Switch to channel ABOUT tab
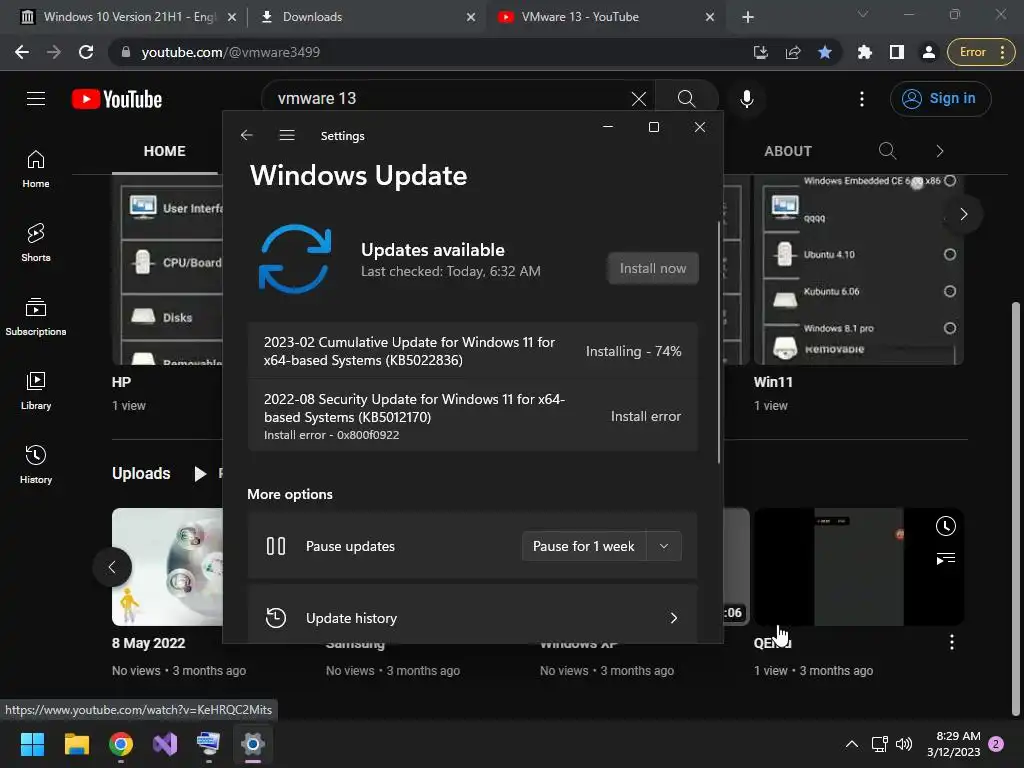 coord(788,151)
